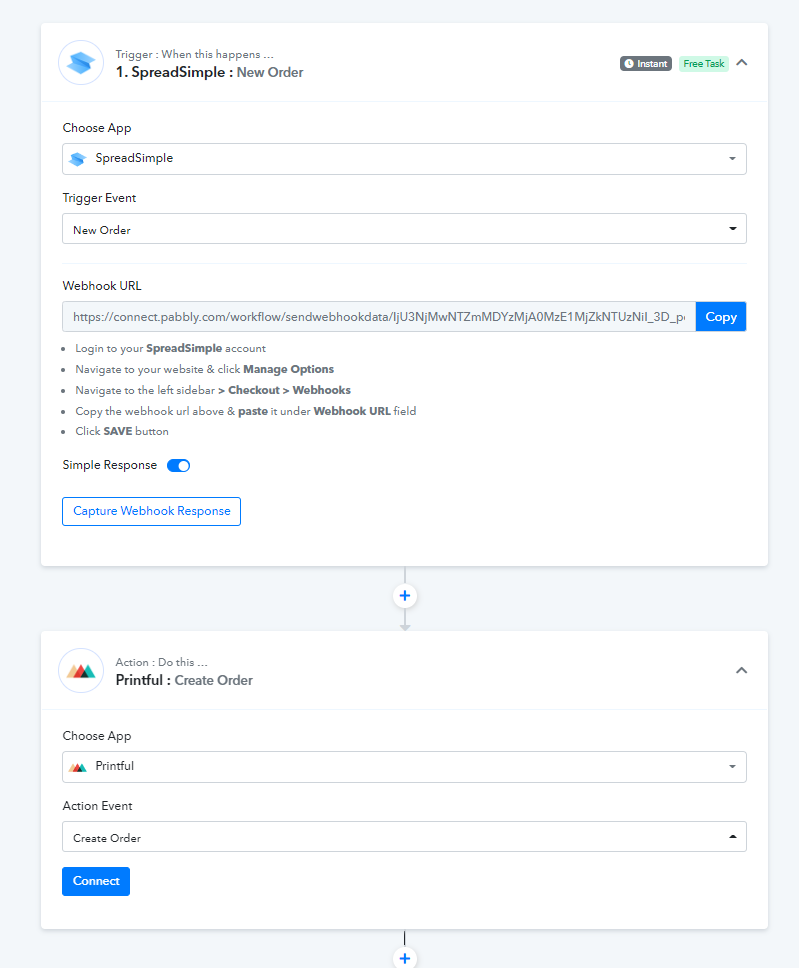
Task: Add step below Printful action
Action: click(x=404, y=958)
